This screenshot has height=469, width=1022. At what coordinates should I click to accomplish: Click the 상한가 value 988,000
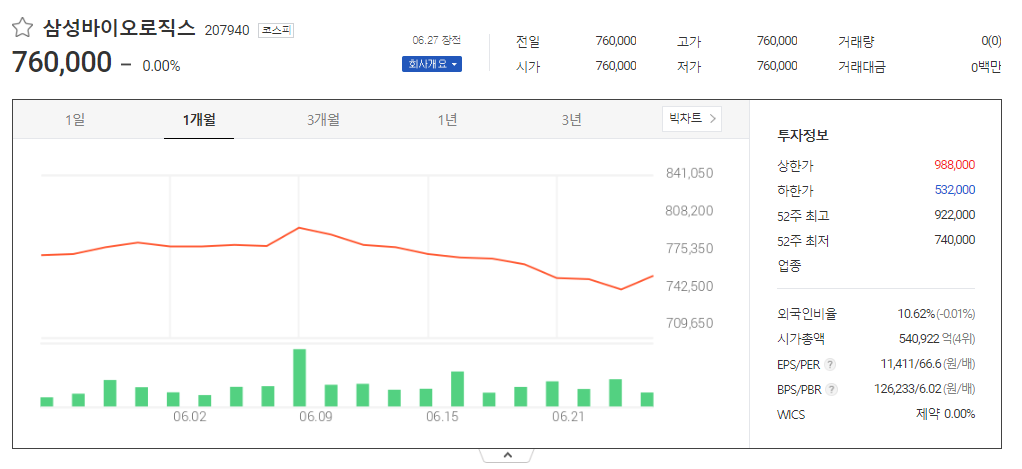954,165
